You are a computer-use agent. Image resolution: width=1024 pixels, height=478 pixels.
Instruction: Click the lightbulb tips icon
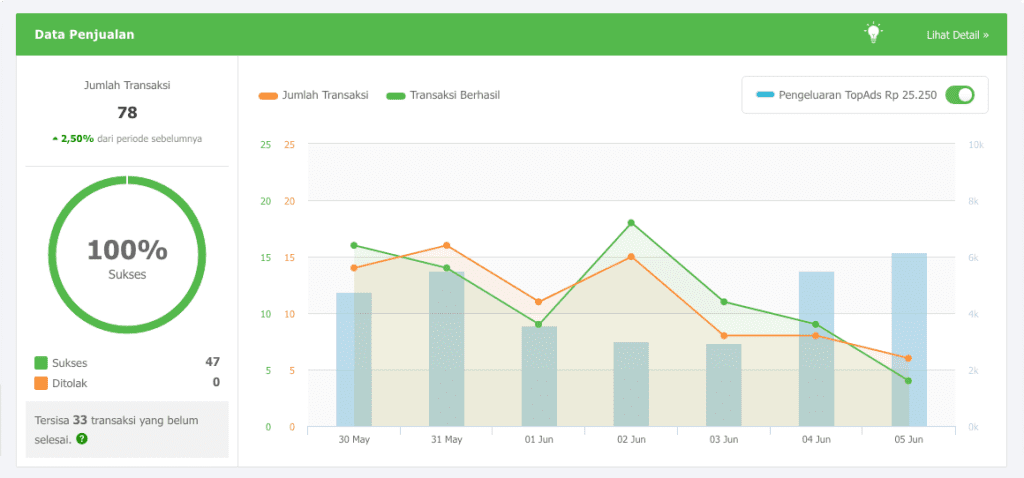click(873, 33)
